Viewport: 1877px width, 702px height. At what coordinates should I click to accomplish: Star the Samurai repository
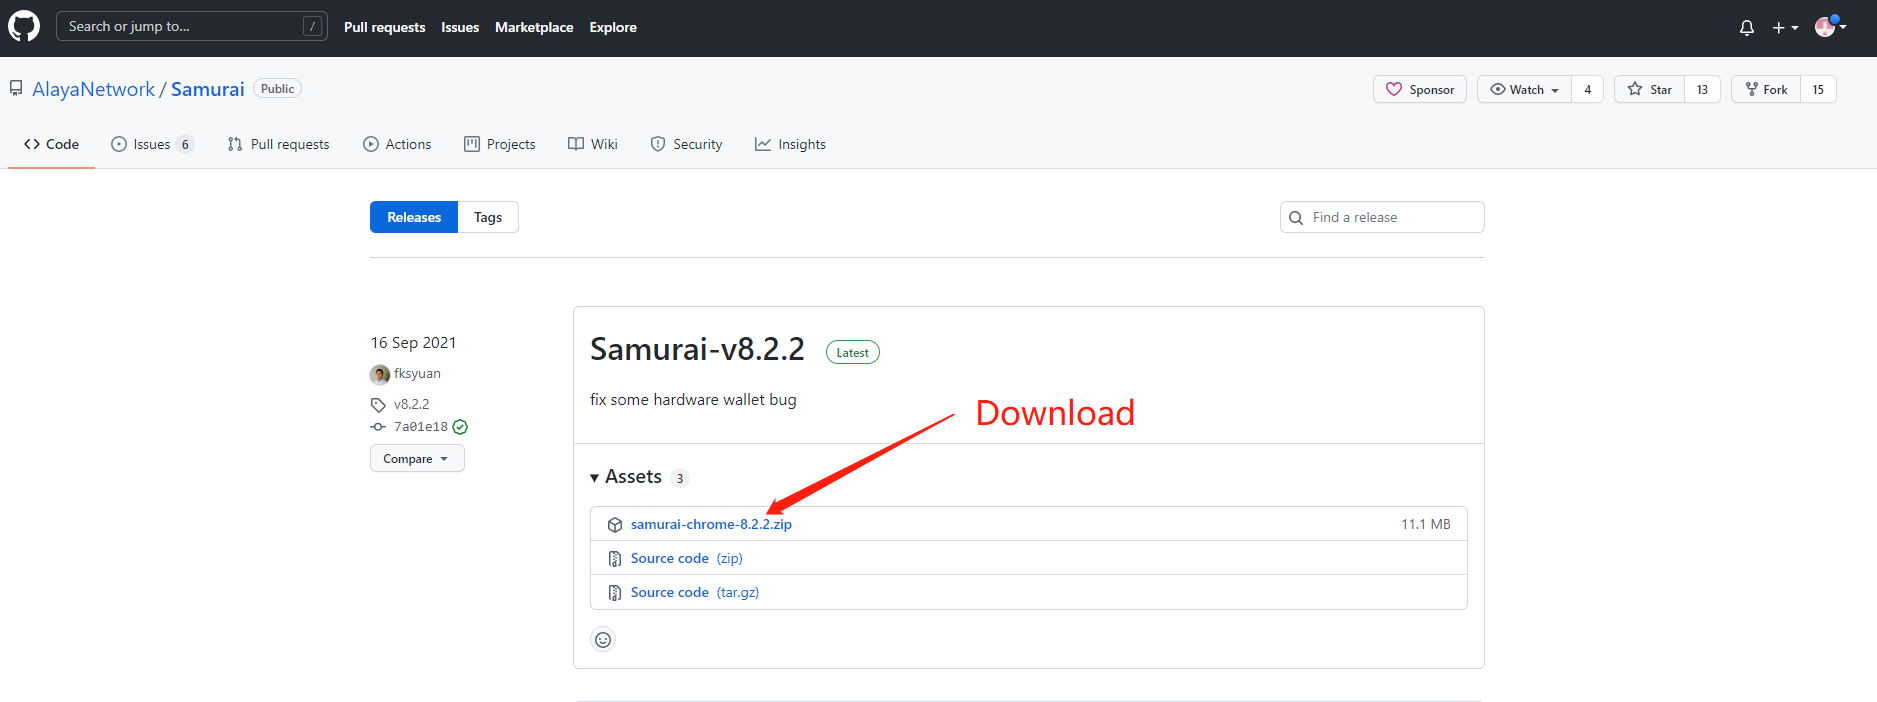(1649, 89)
